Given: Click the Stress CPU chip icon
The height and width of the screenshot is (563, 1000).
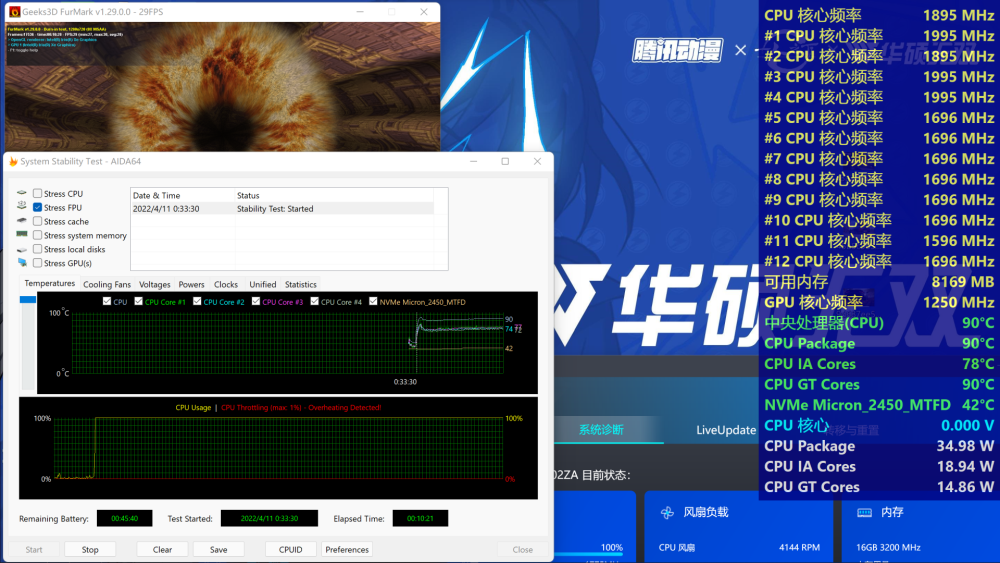Looking at the screenshot, I should tap(22, 193).
